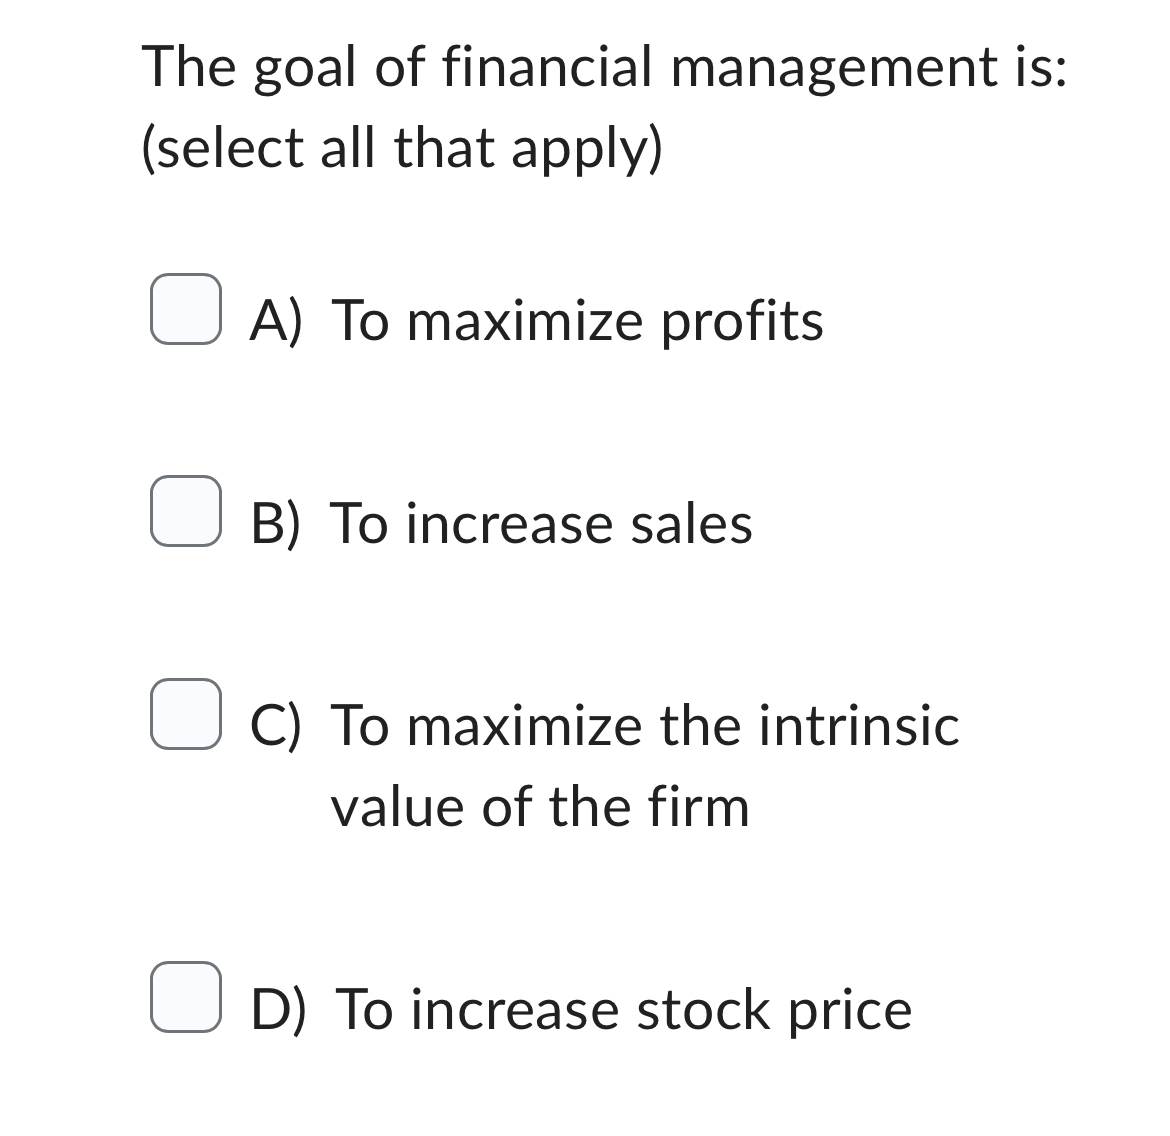The width and height of the screenshot is (1170, 1136).
Task: Tick the checkbox beside option B
Action: (x=186, y=511)
